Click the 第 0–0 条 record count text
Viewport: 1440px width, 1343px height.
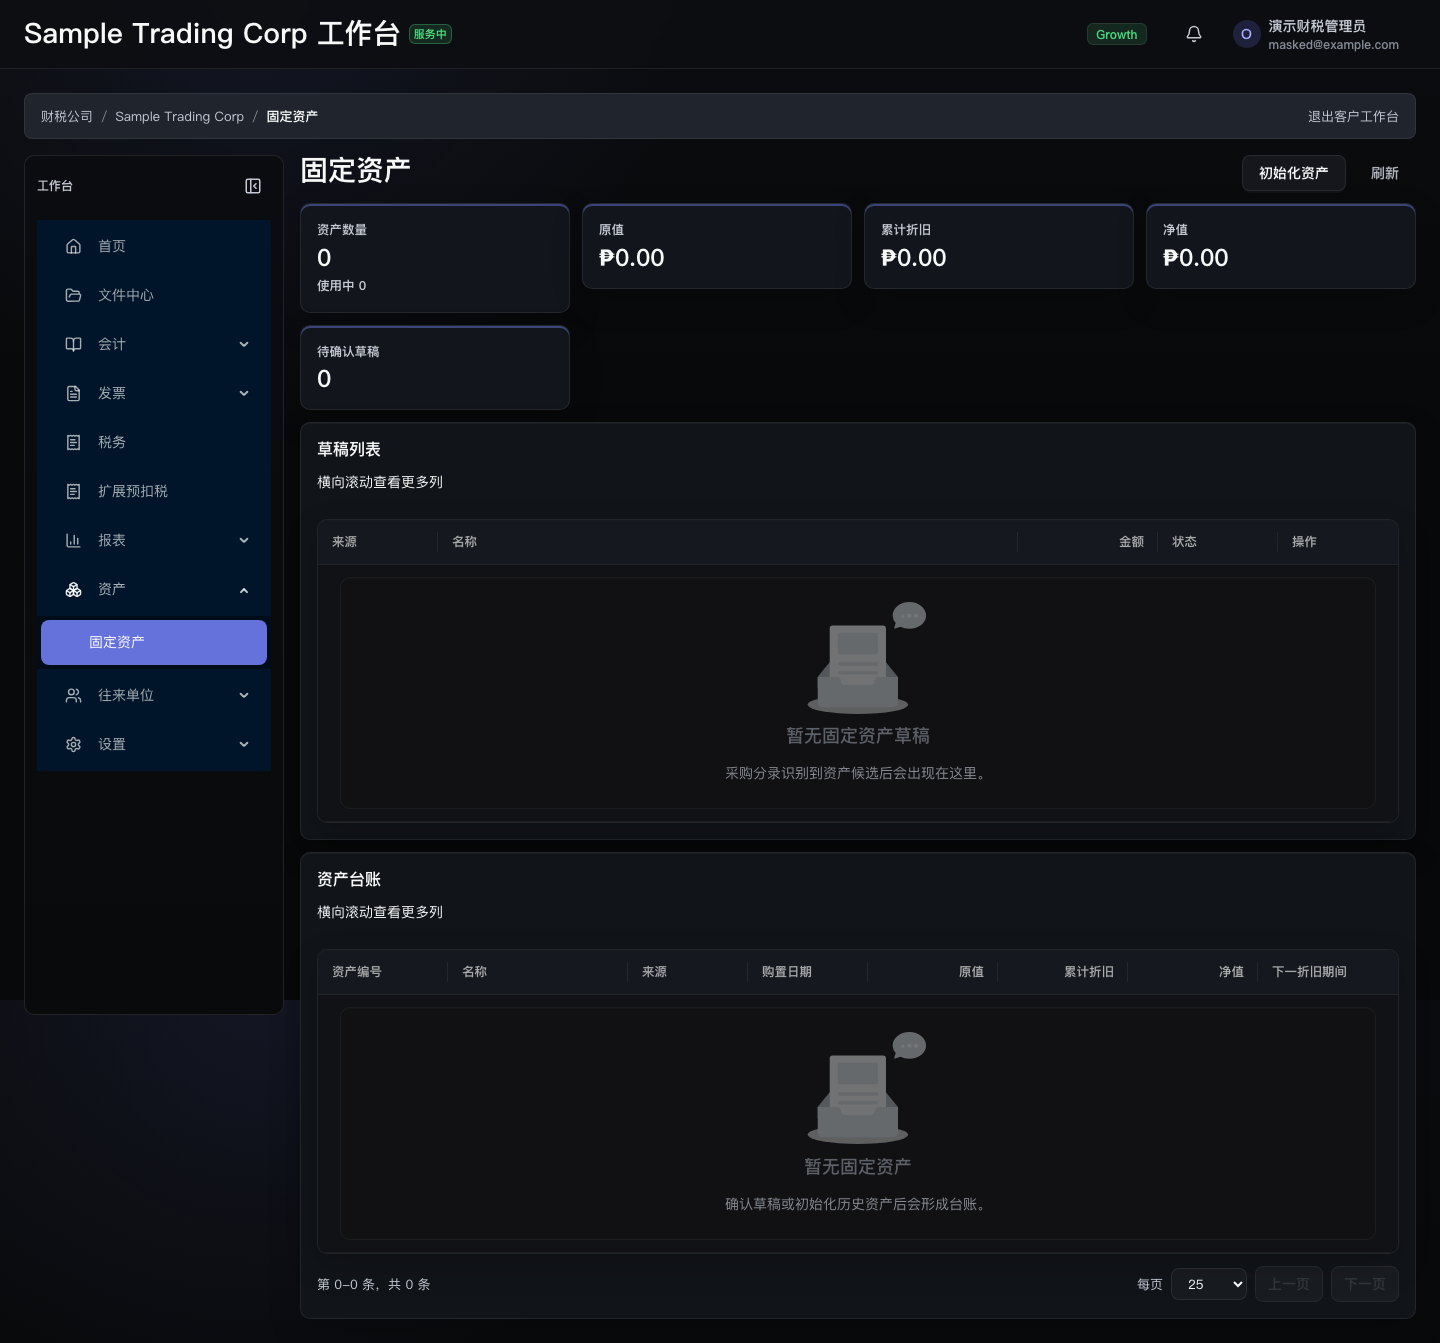point(373,1284)
